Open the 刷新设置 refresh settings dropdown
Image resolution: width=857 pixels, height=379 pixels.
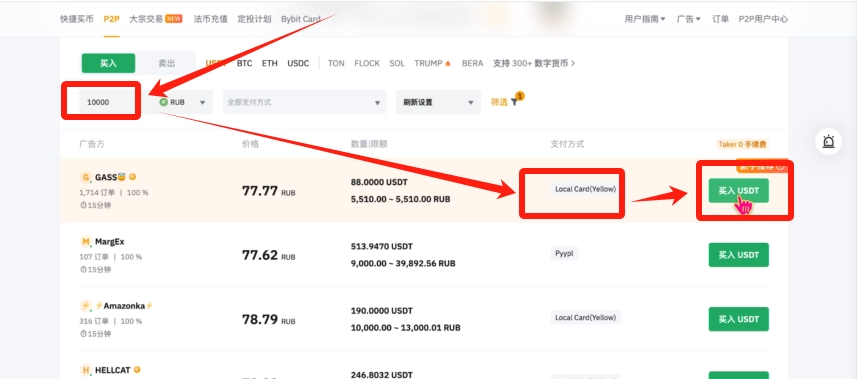click(438, 102)
